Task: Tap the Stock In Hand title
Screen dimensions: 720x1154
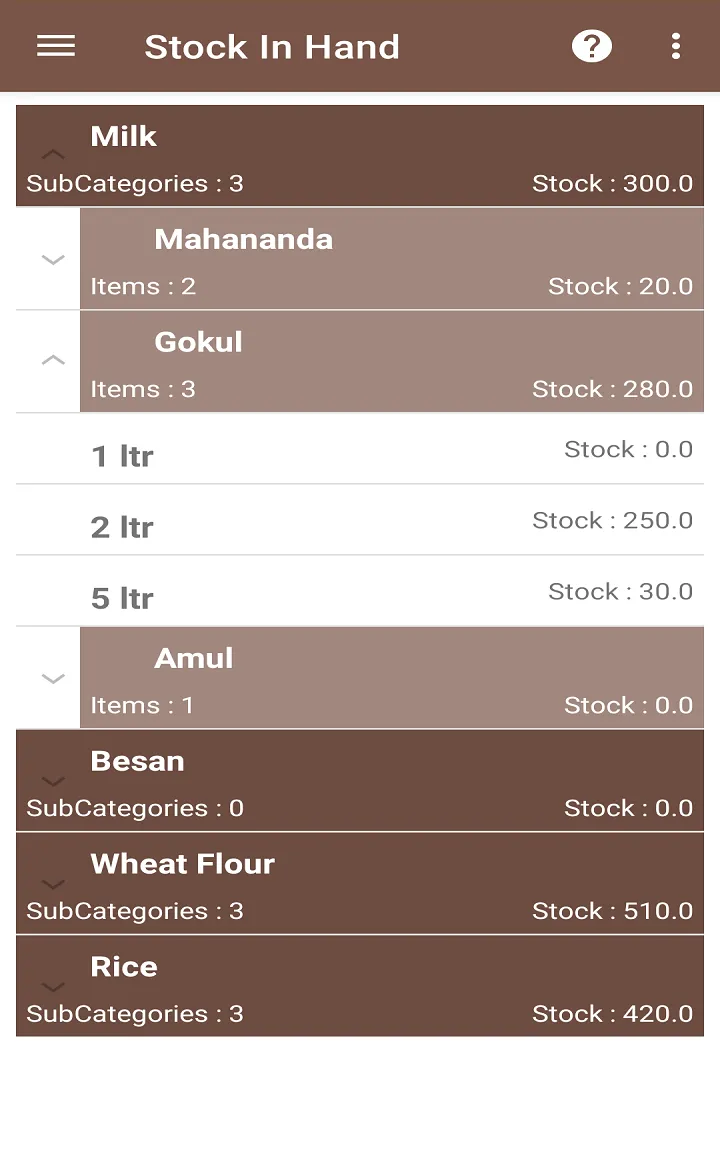Action: tap(272, 47)
